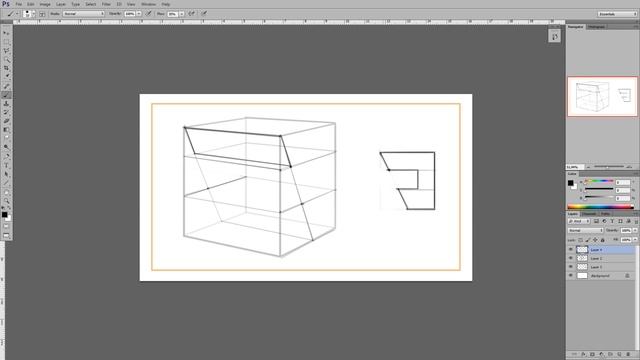
Task: Open the File menu
Action: click(x=19, y=4)
